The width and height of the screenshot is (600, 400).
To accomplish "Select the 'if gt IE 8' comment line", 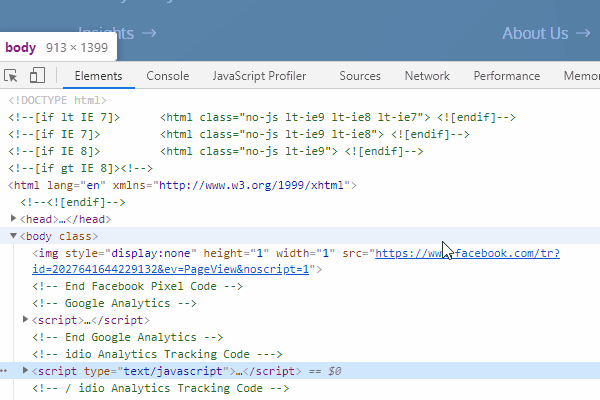I will (80, 168).
